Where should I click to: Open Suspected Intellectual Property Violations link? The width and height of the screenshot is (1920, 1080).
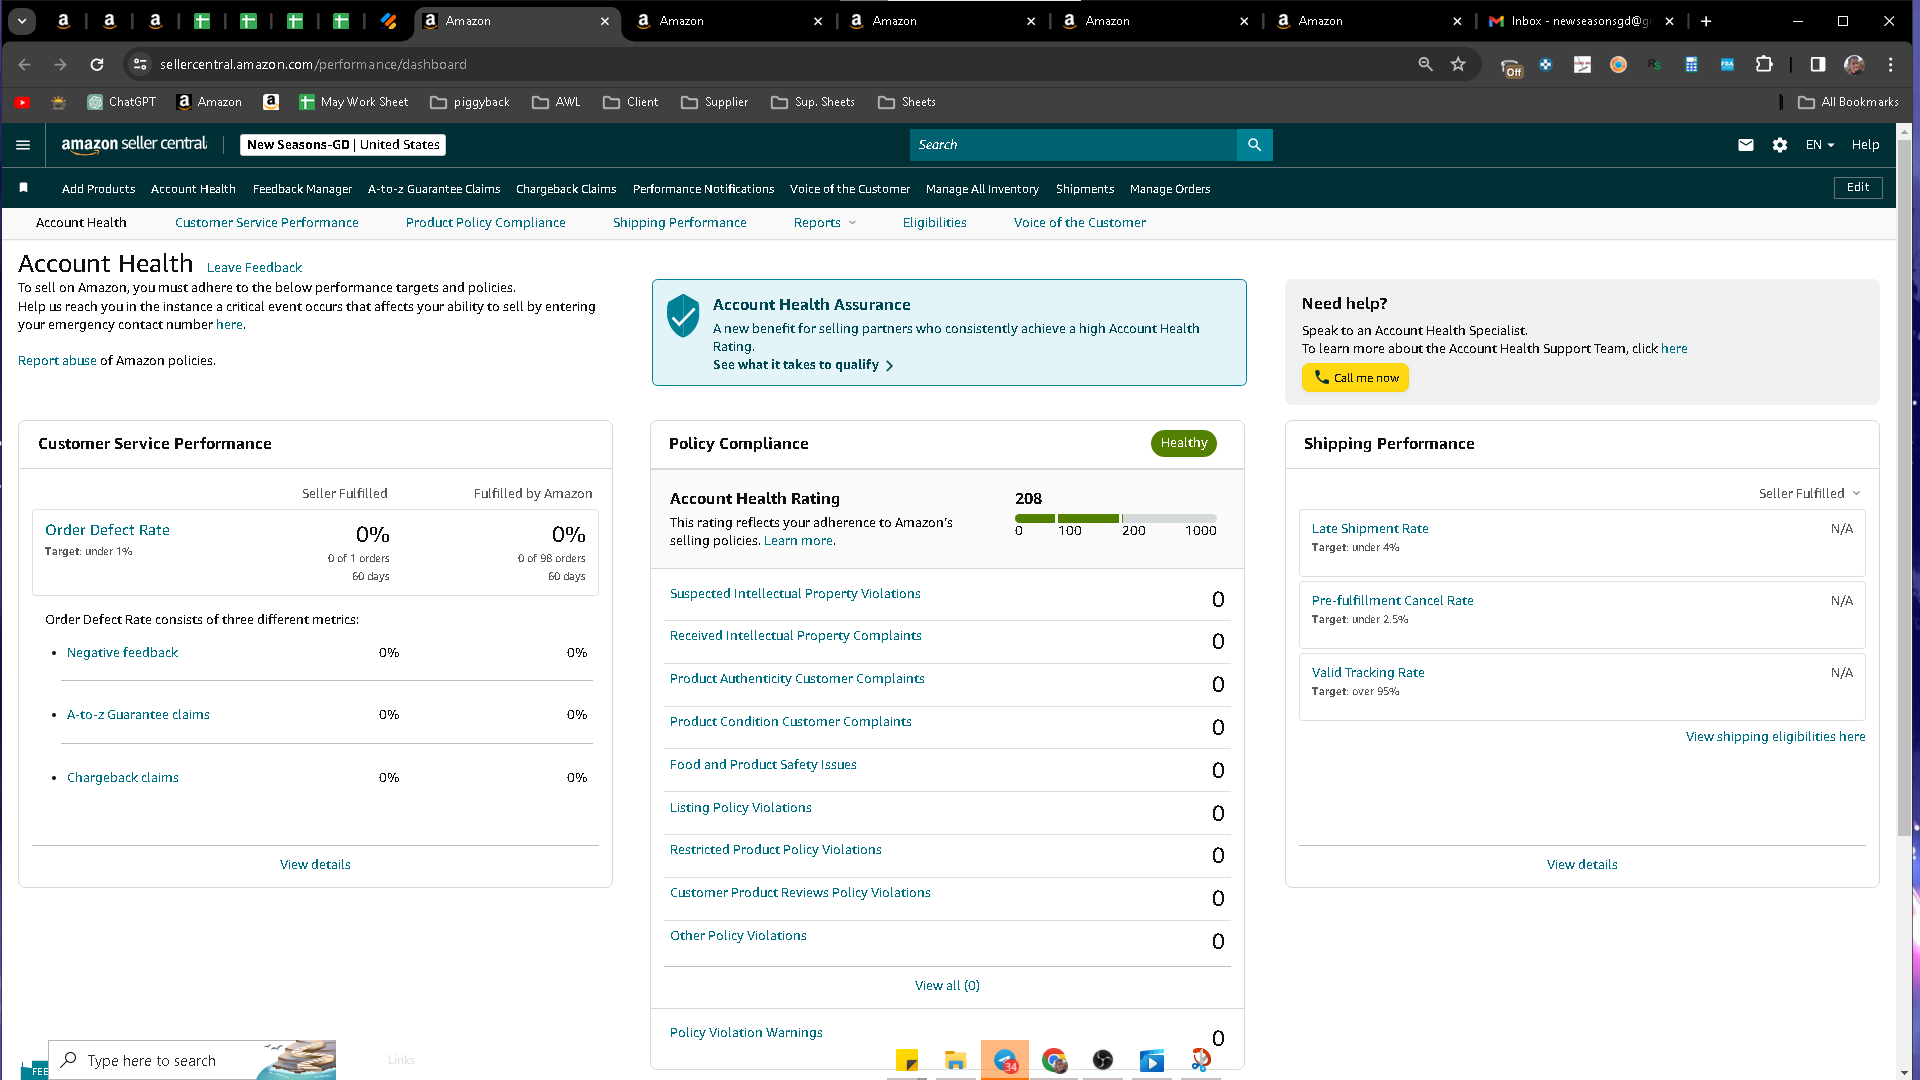pos(795,594)
